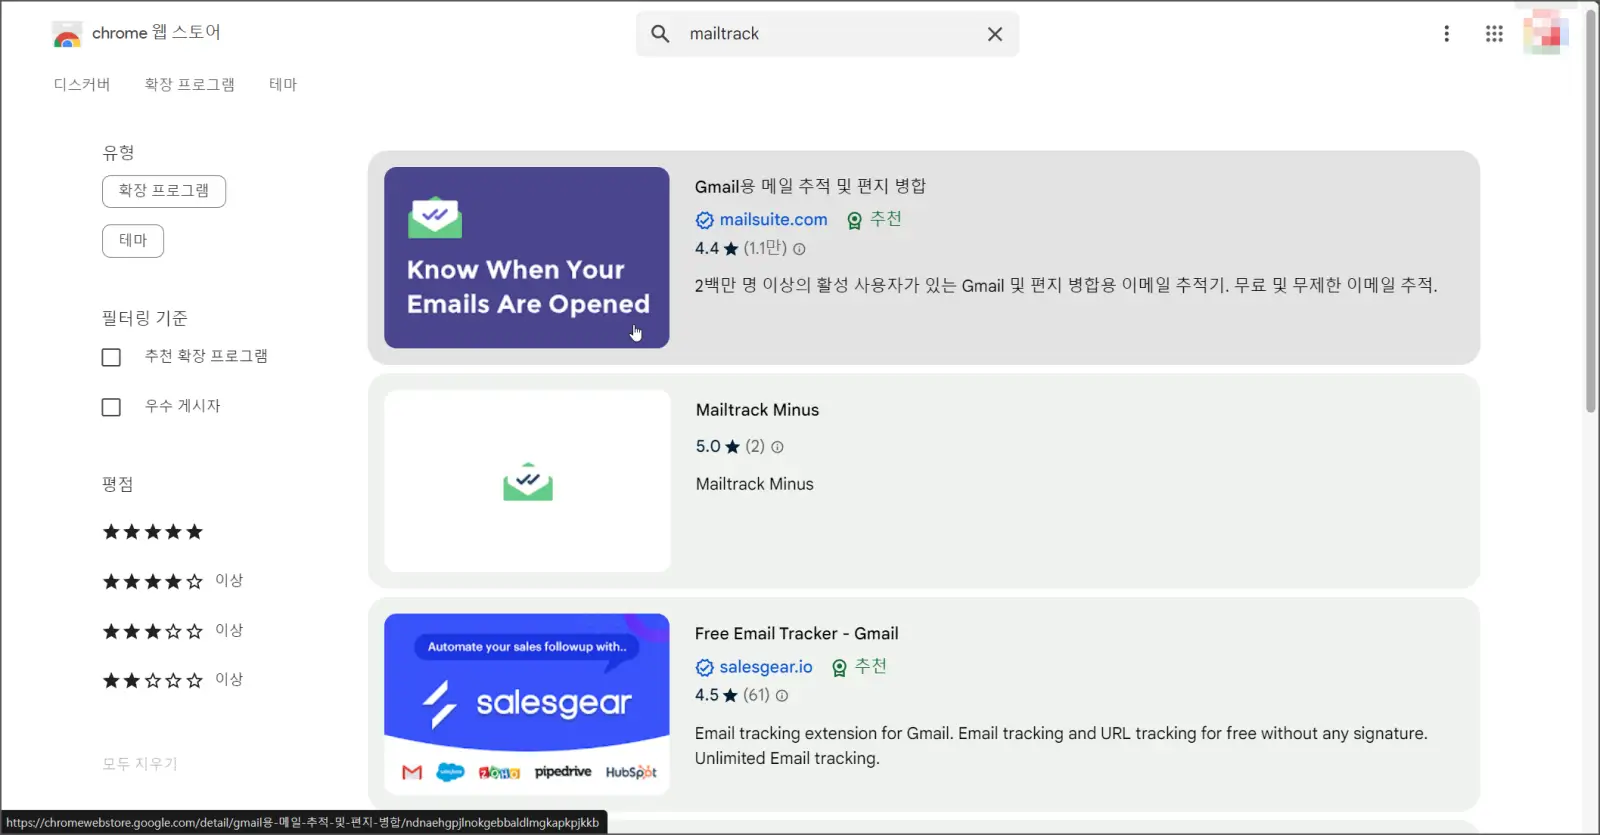Click the 모두 지우기 clear all link
Viewport: 1600px width, 835px height.
(x=140, y=764)
